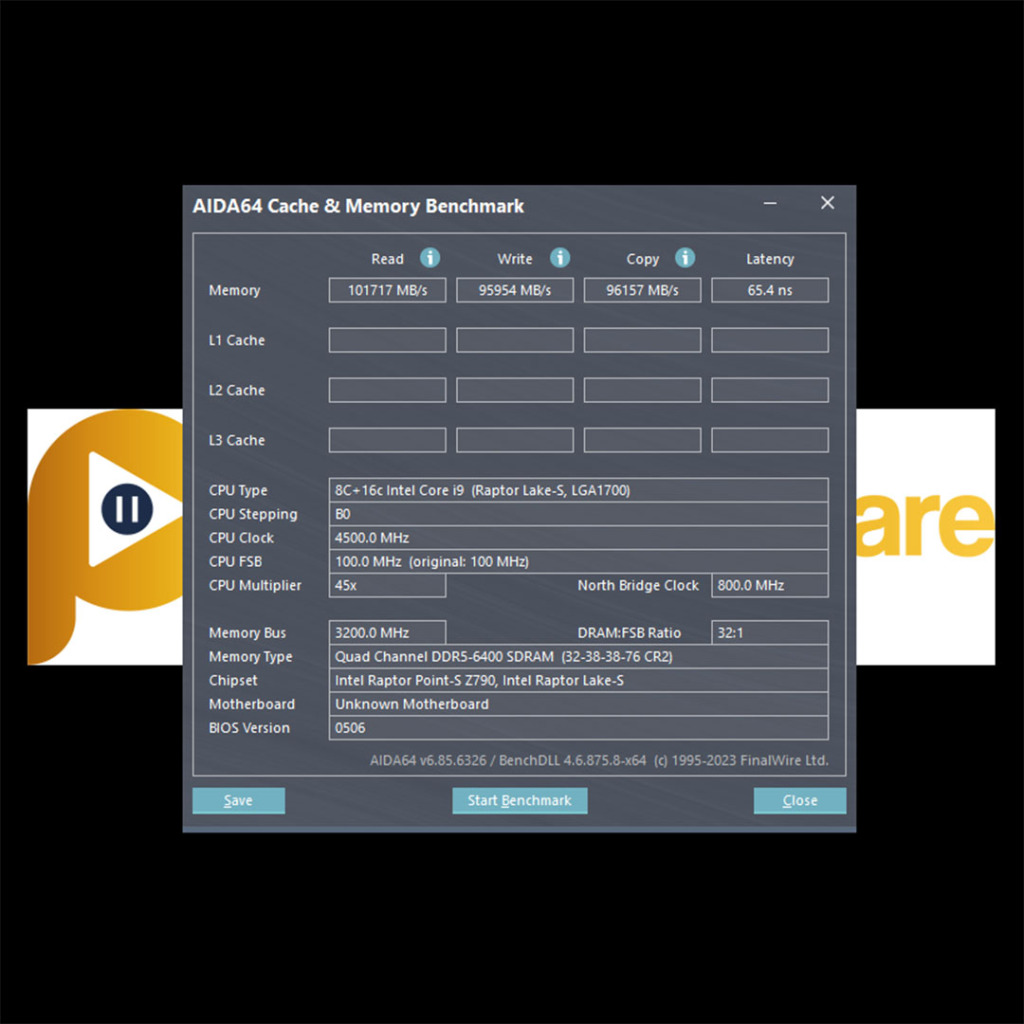1024x1024 pixels.
Task: Click the CPU Type label
Action: pyautogui.click(x=238, y=490)
